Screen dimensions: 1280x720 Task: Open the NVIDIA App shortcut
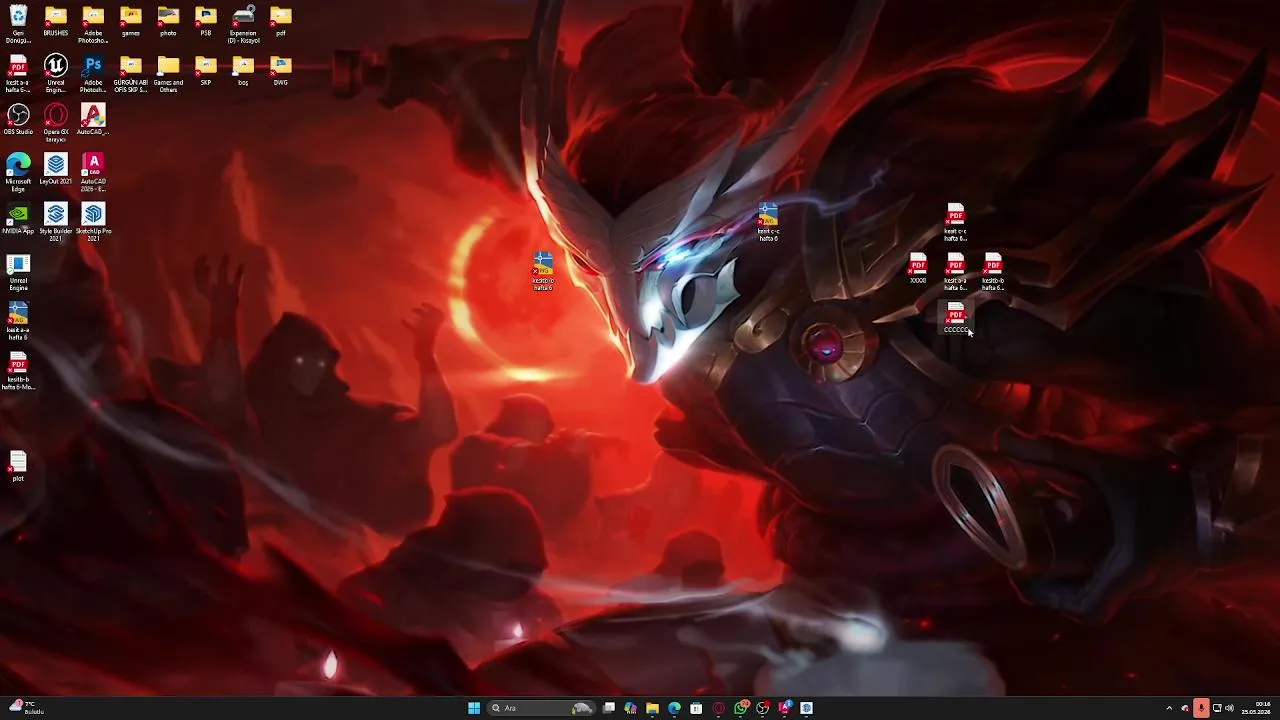click(18, 219)
